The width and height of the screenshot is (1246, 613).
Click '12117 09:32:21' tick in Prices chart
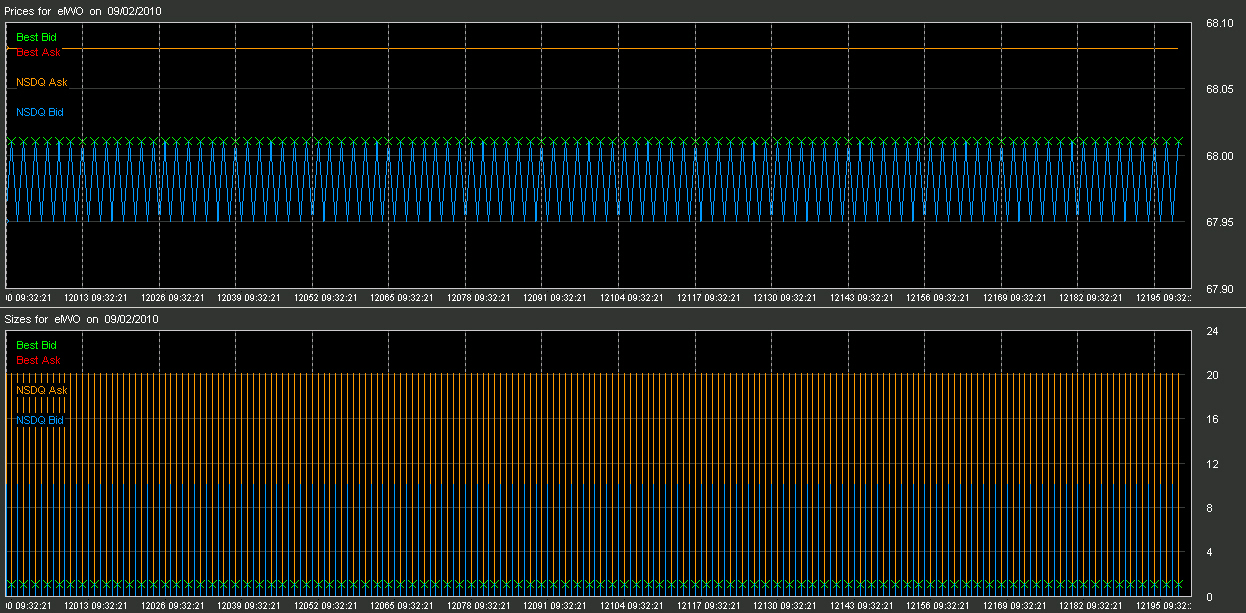pyautogui.click(x=709, y=297)
